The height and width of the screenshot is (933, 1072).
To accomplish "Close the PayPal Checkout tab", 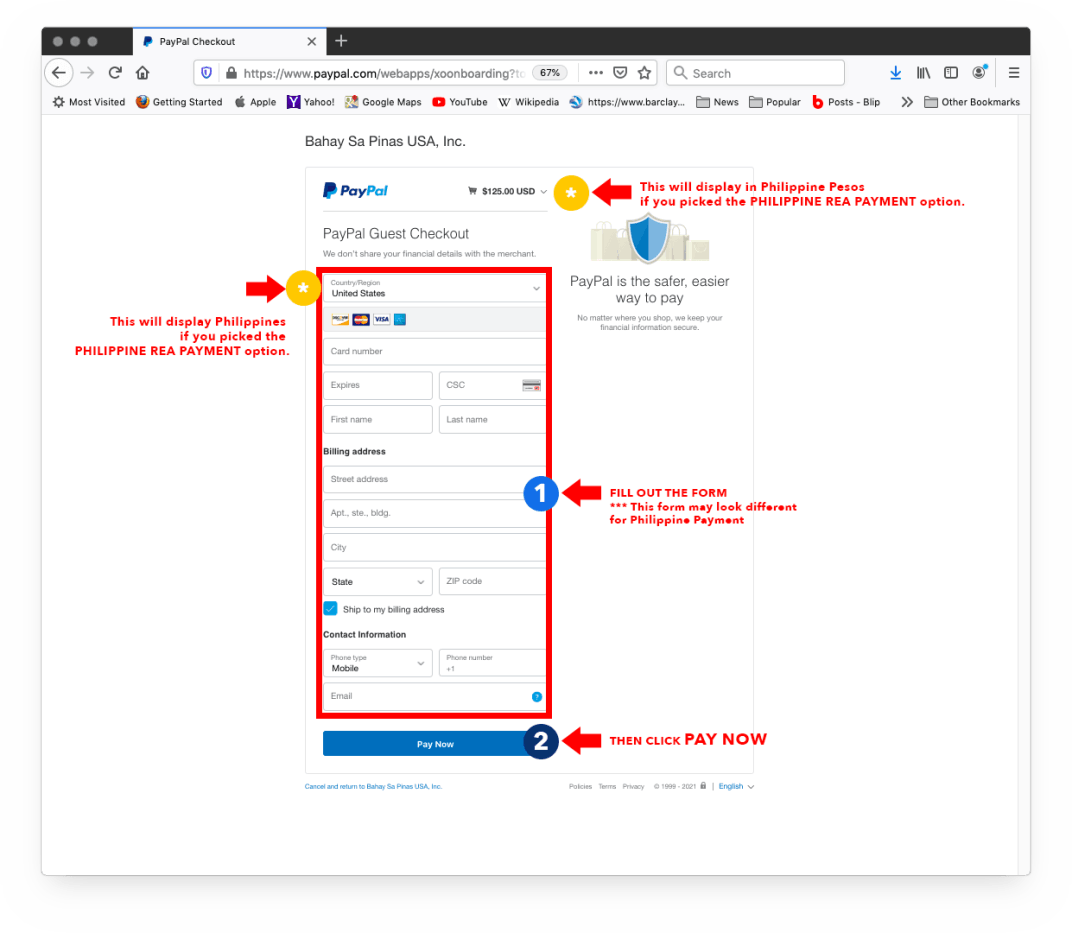I will (312, 42).
